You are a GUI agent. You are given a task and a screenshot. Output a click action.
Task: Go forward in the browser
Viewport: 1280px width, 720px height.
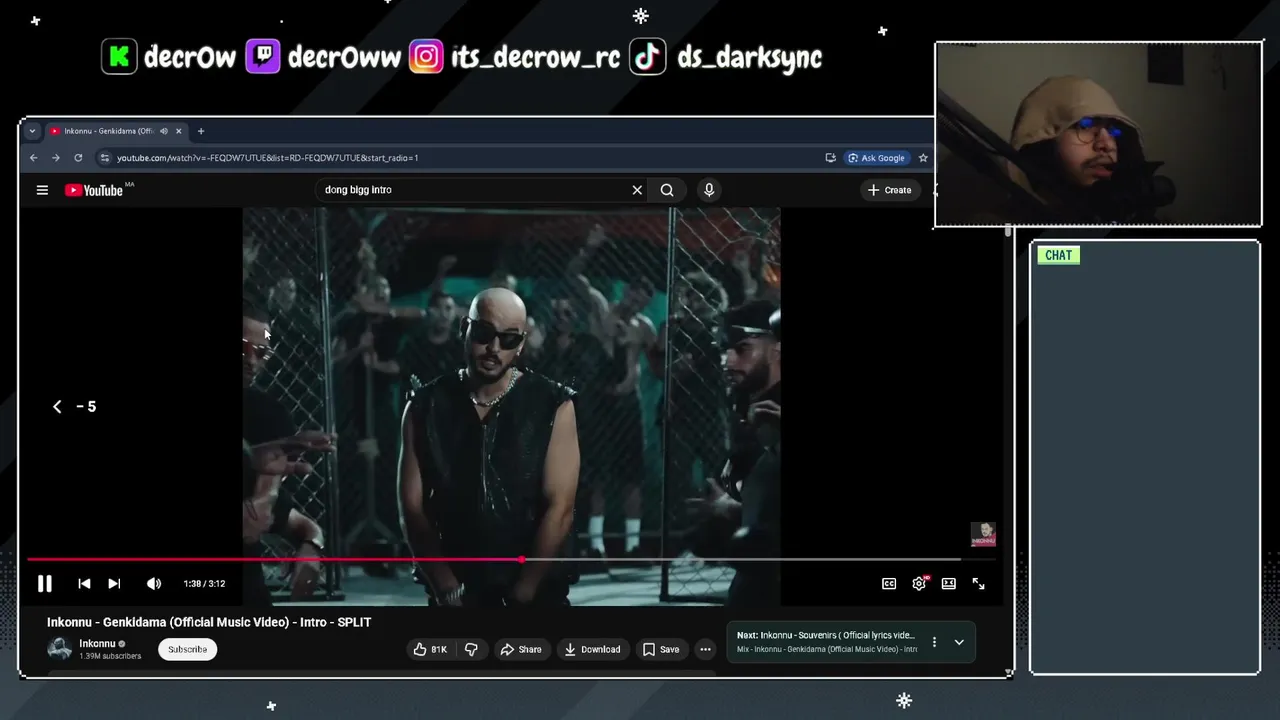[55, 158]
